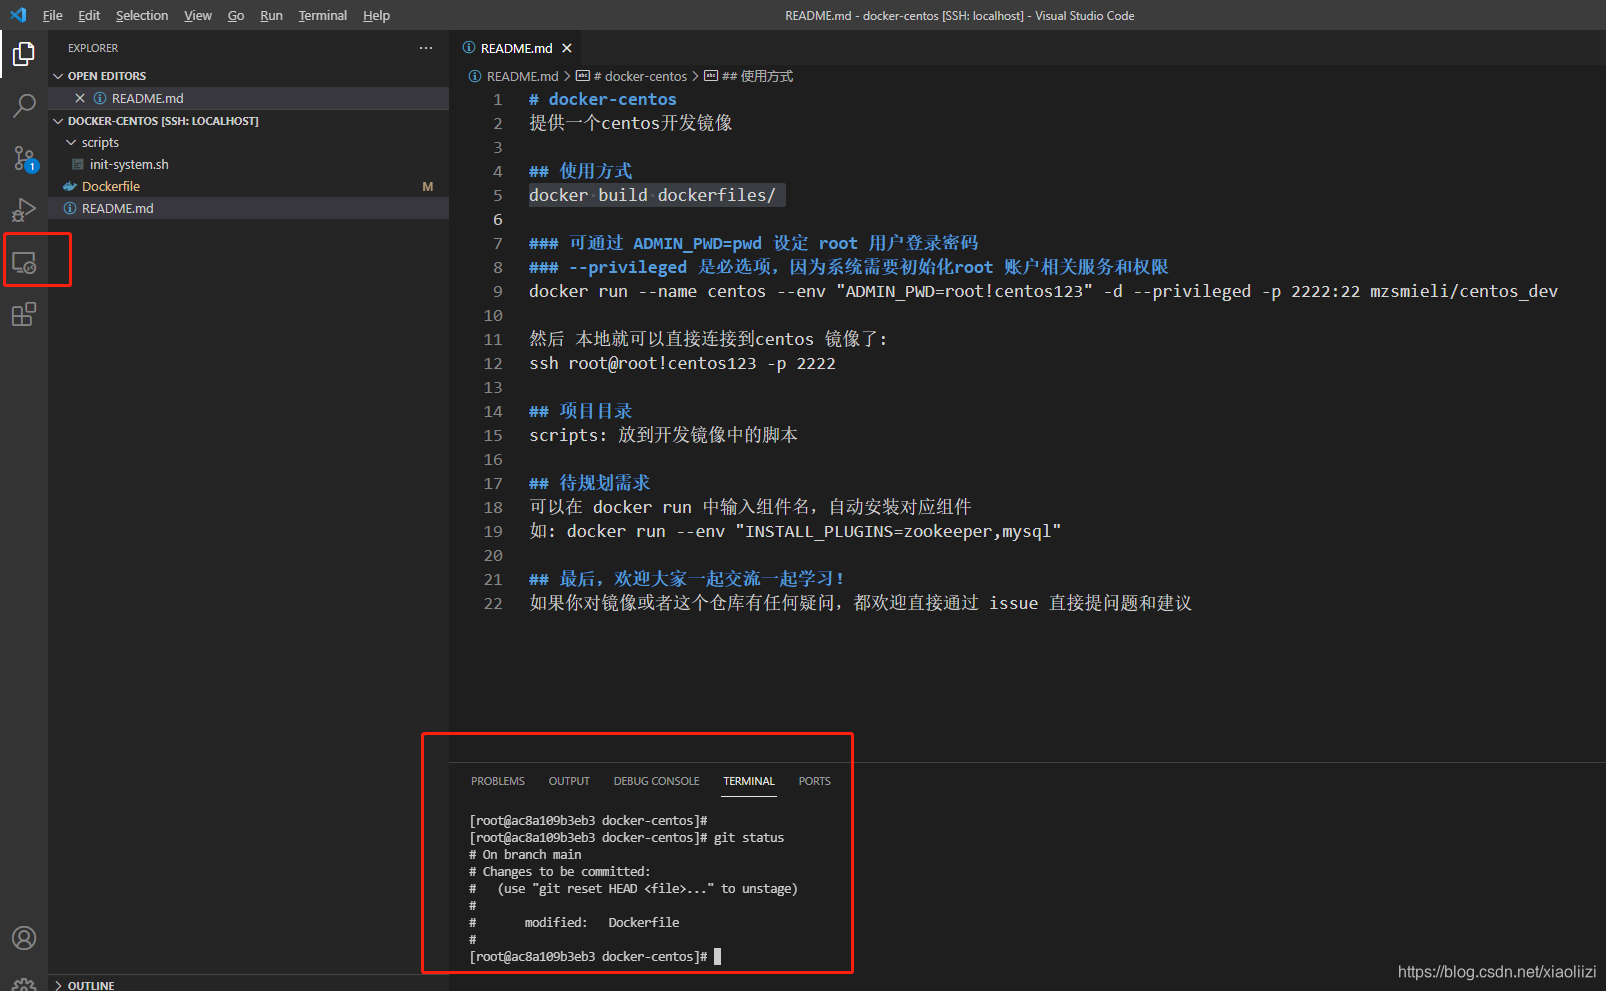Image resolution: width=1606 pixels, height=991 pixels.
Task: Switch to the DEBUG CONSOLE tab
Action: (657, 781)
